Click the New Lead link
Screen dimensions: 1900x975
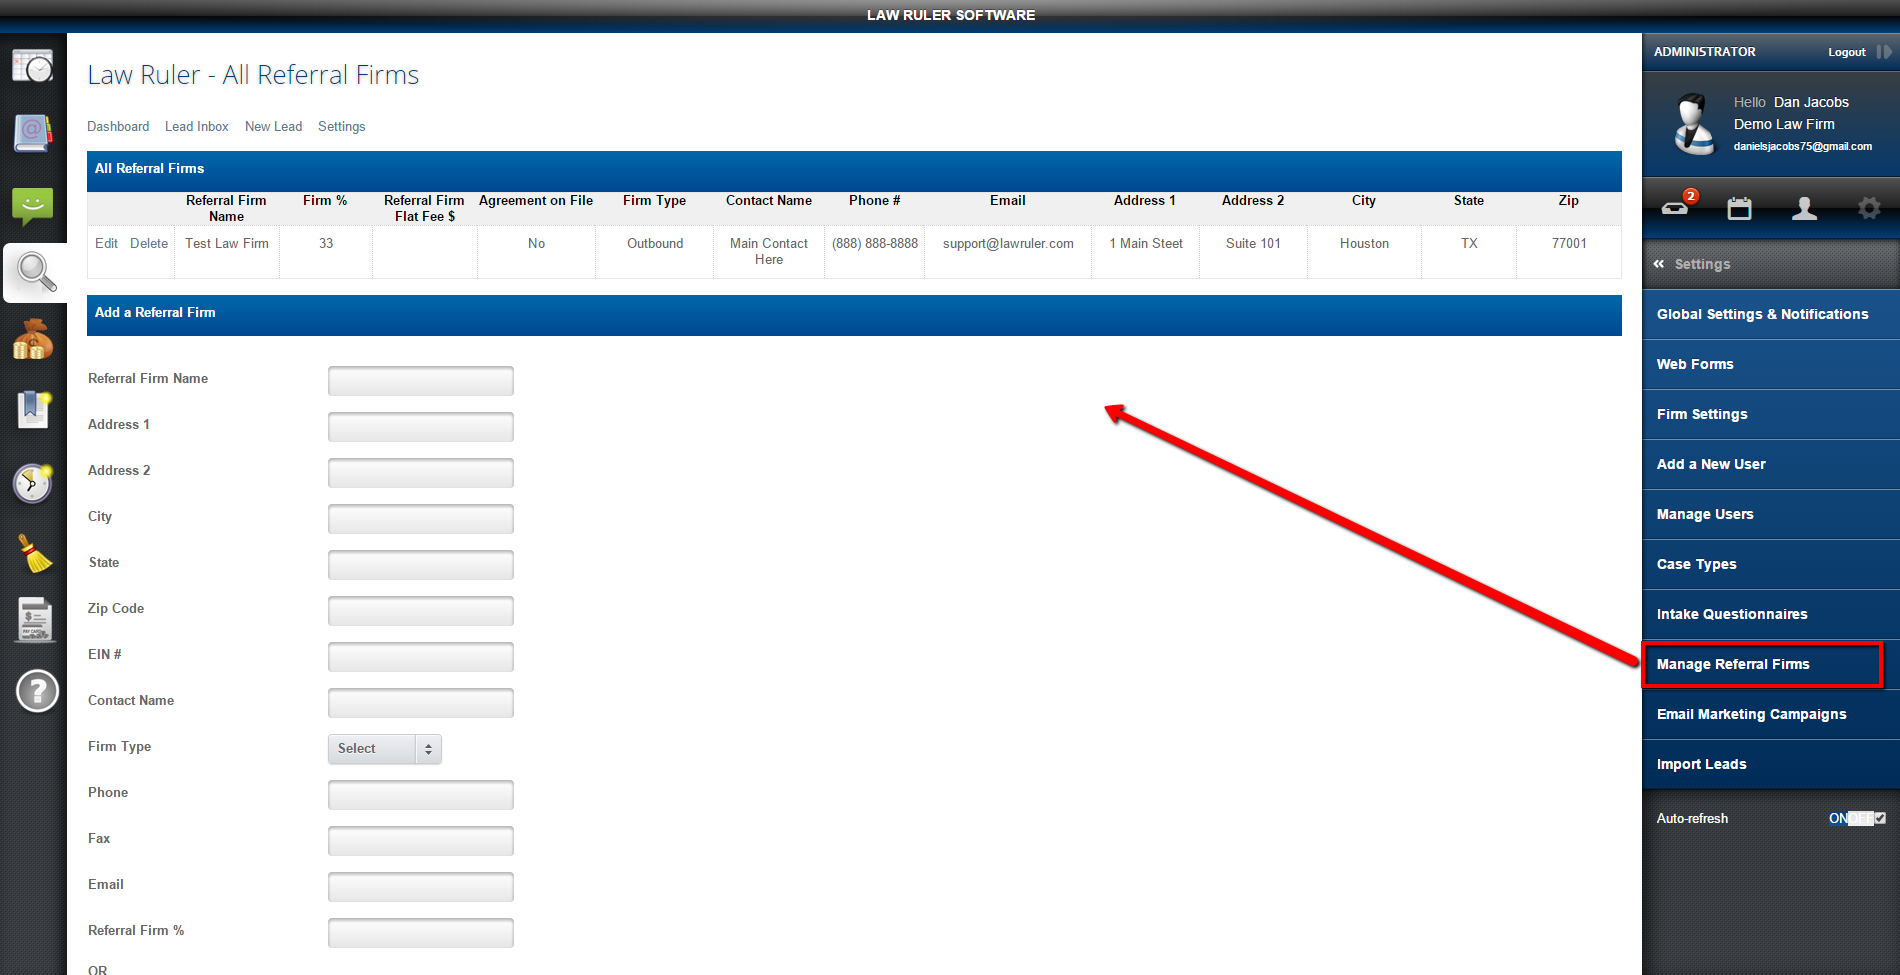(273, 126)
